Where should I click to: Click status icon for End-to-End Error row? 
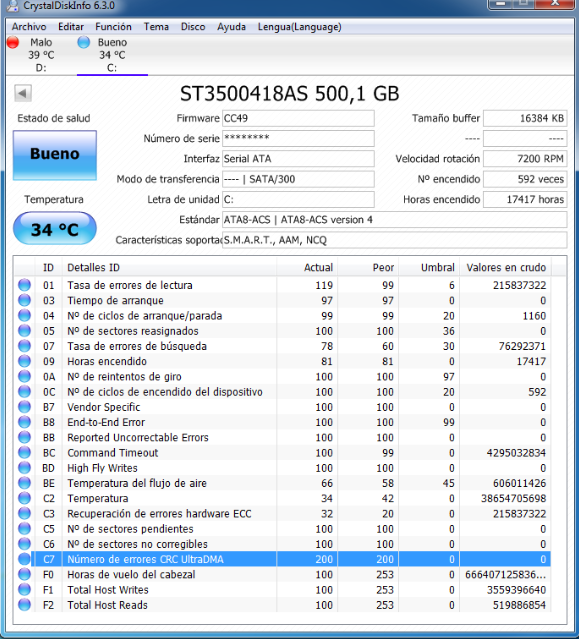tap(24, 422)
